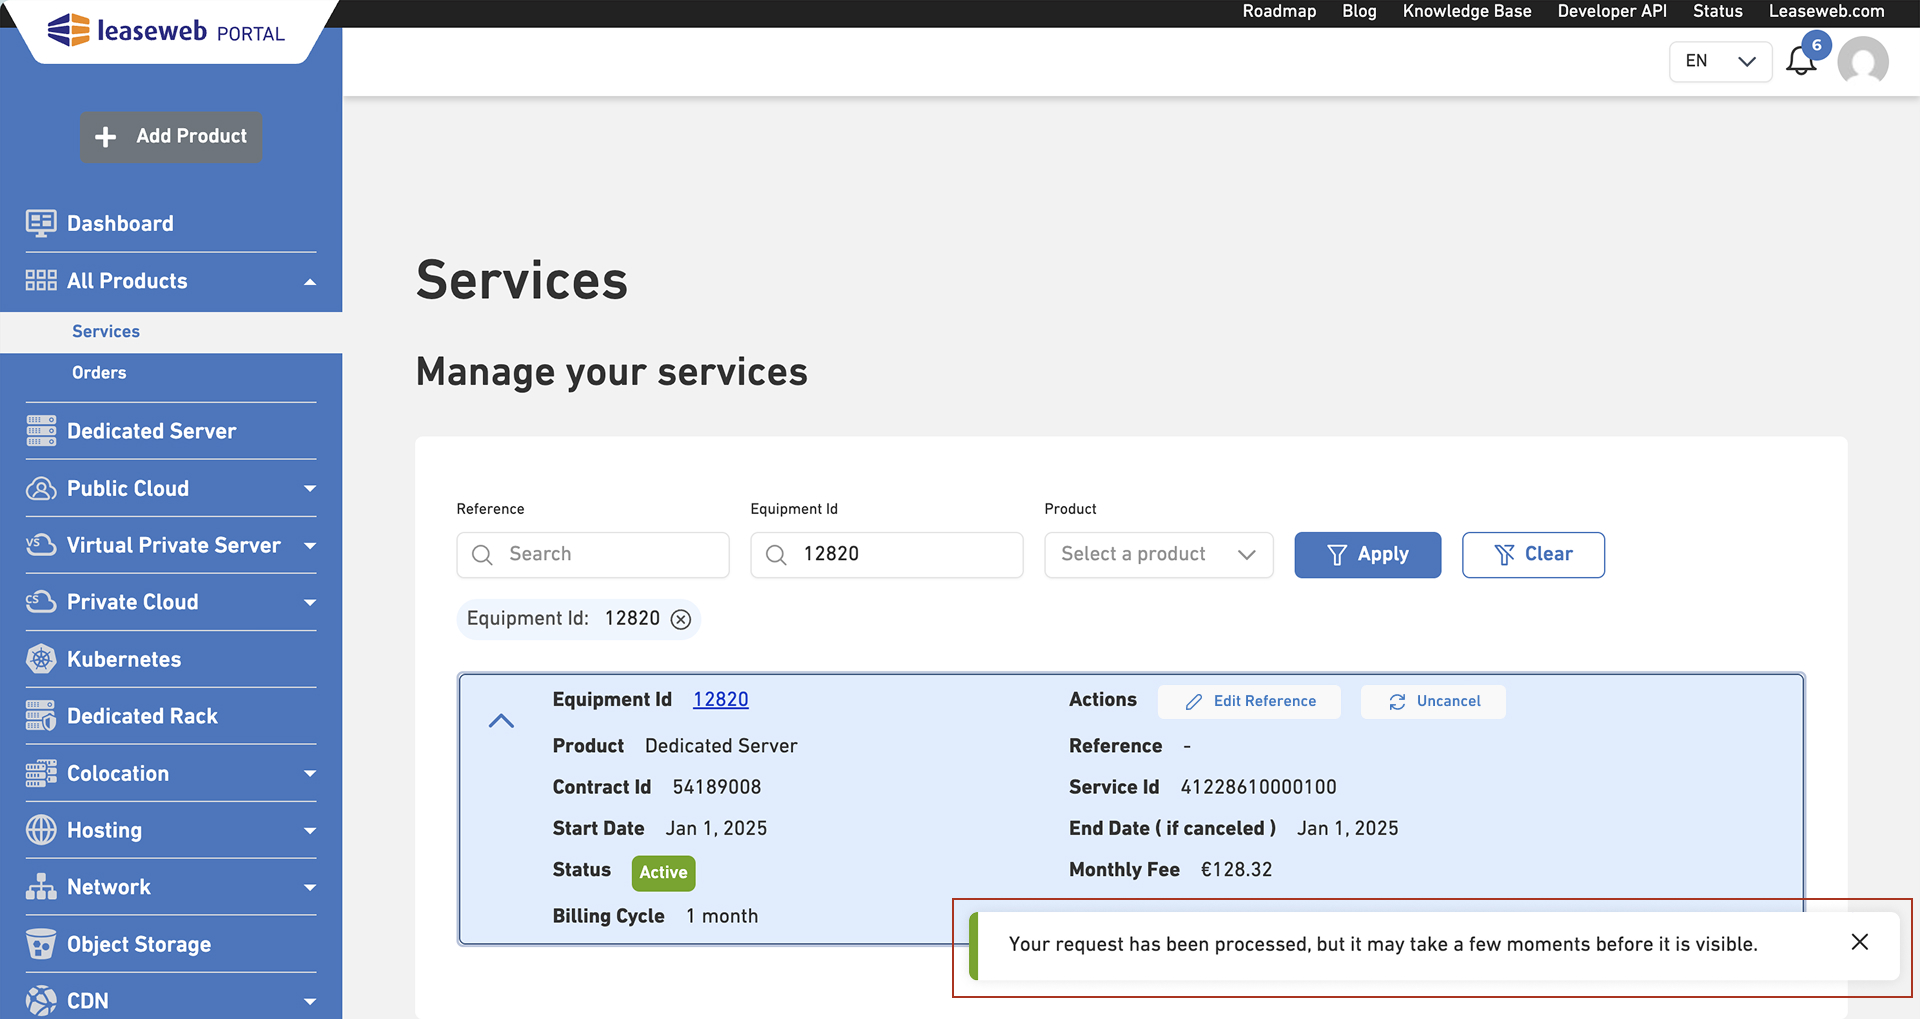
Task: Click the Add Product button
Action: [x=171, y=137]
